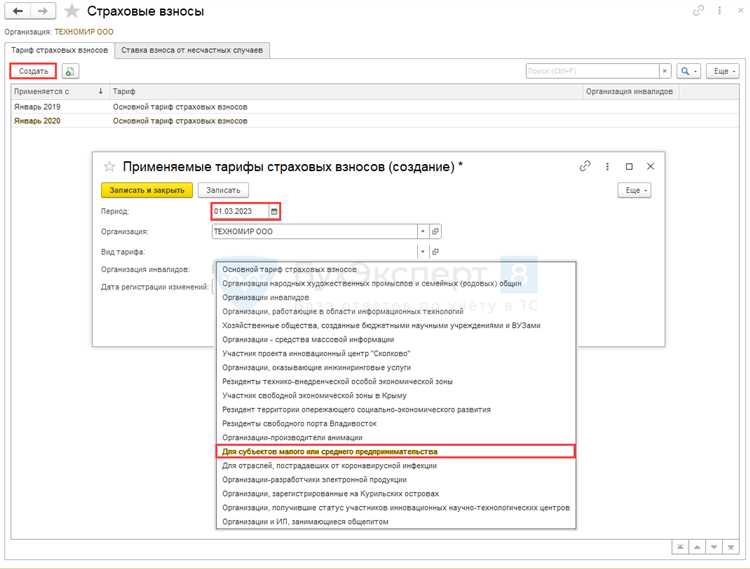Click Записать и закрыть button
Image resolution: width=750 pixels, height=569 pixels.
[147, 190]
